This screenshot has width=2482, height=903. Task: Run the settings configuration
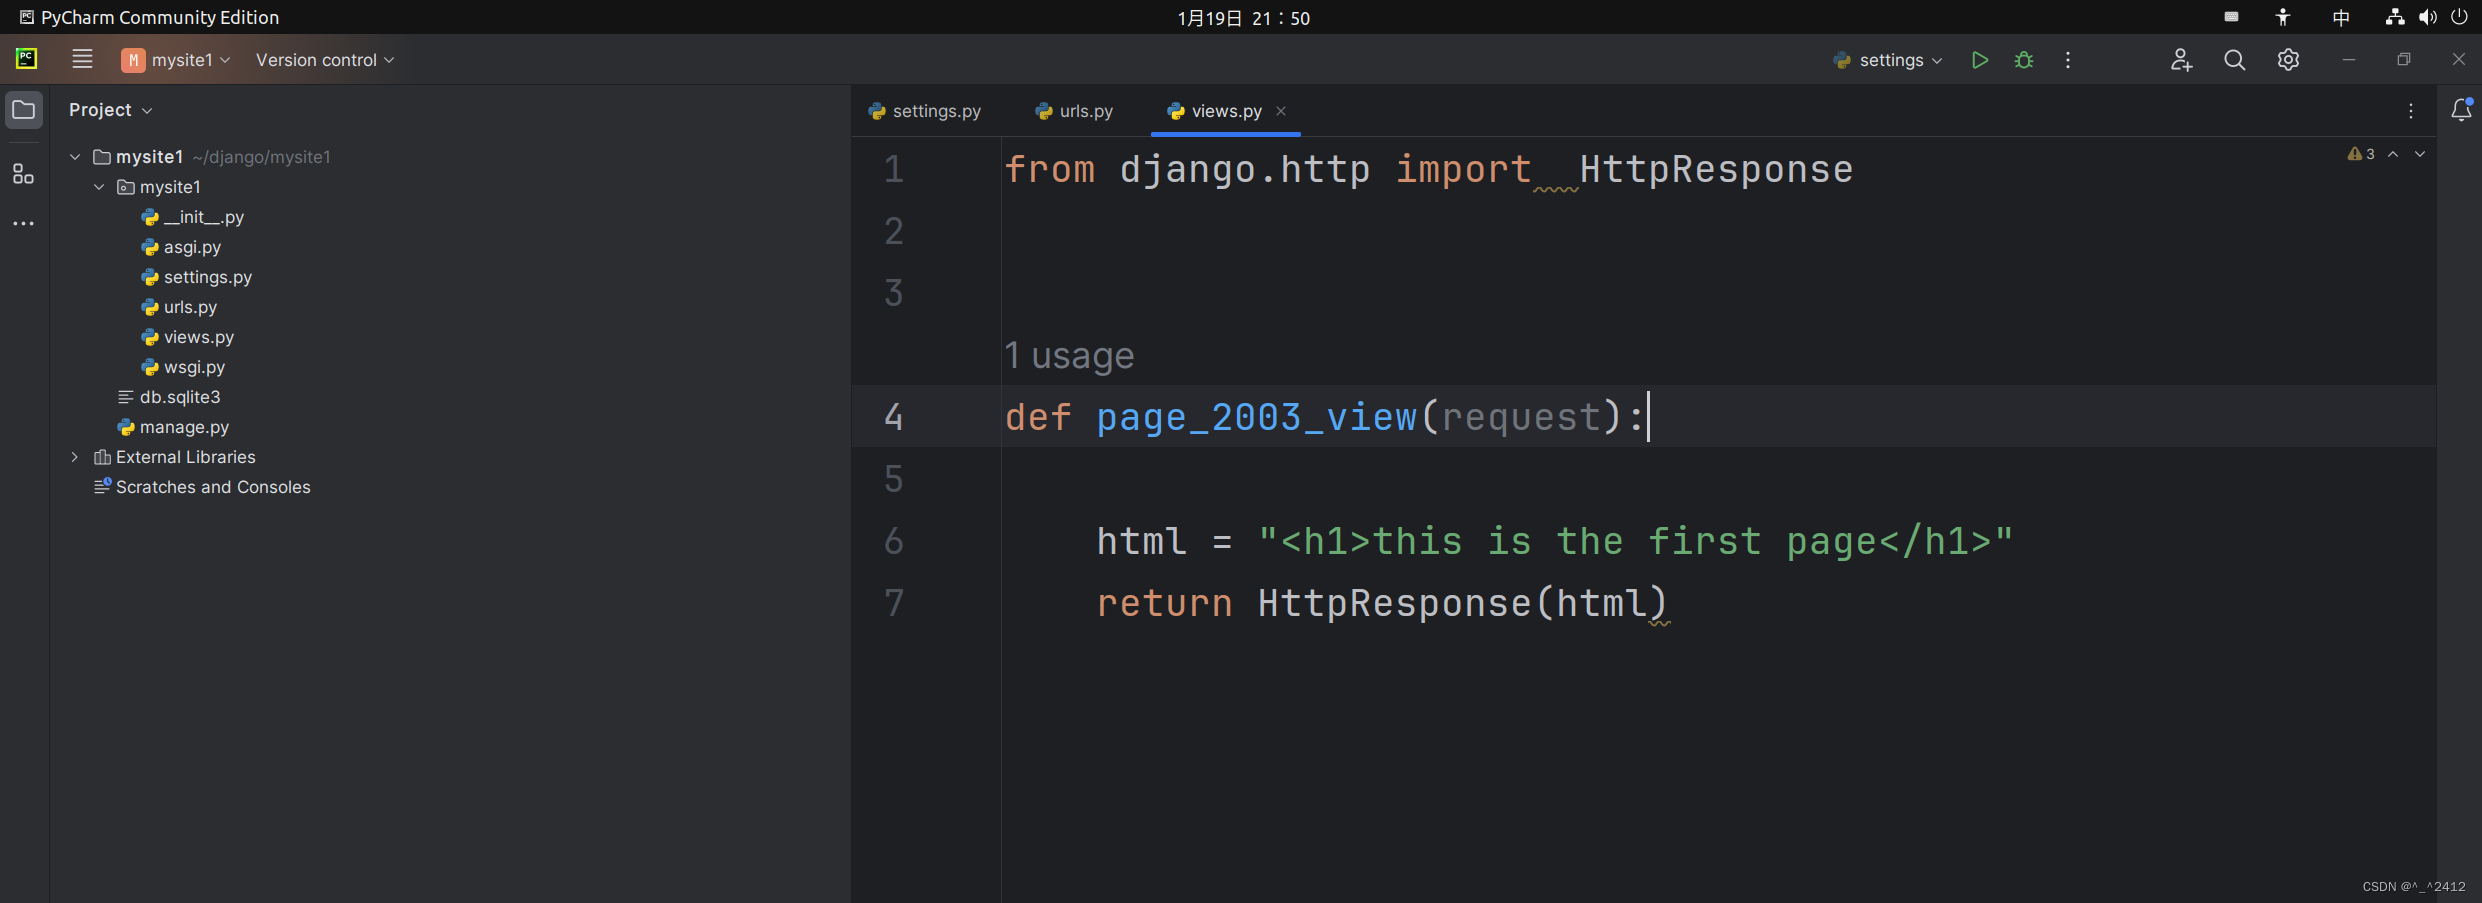[1979, 60]
